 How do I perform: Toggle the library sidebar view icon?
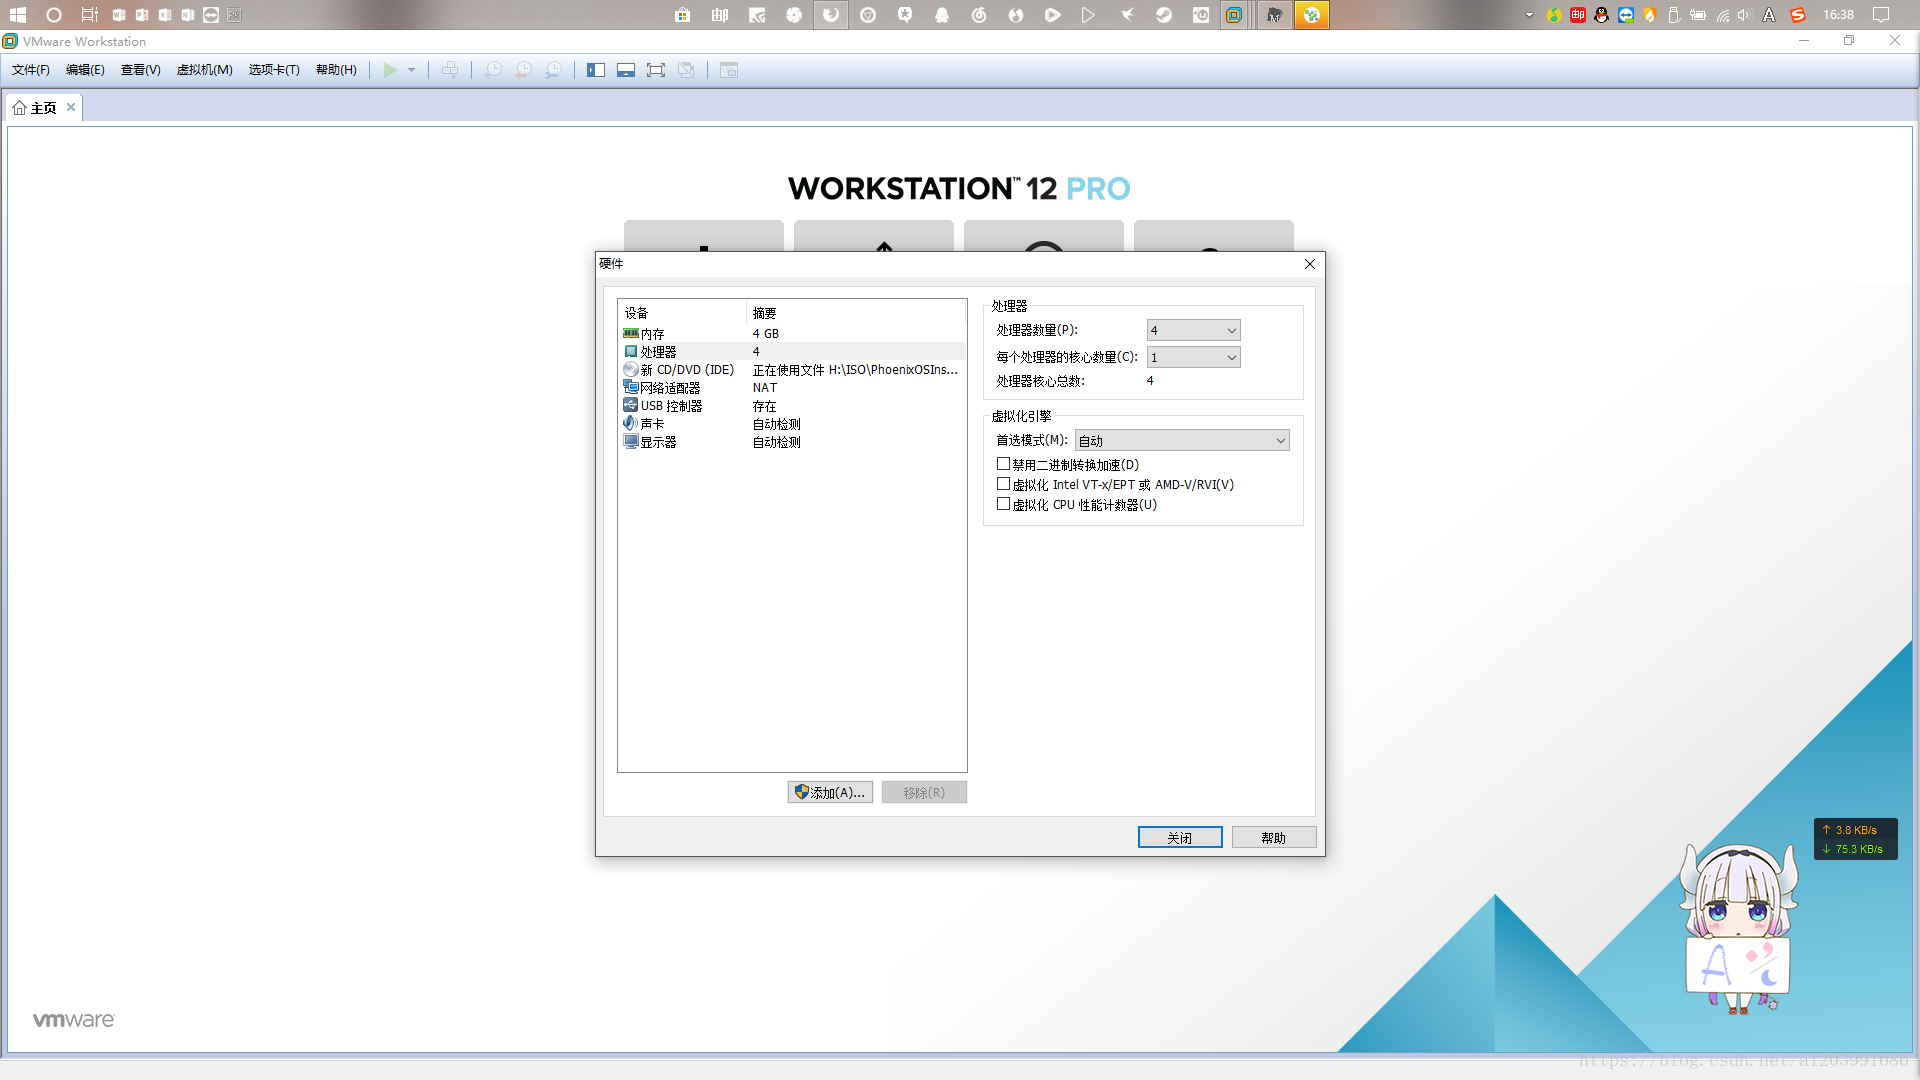(x=596, y=70)
